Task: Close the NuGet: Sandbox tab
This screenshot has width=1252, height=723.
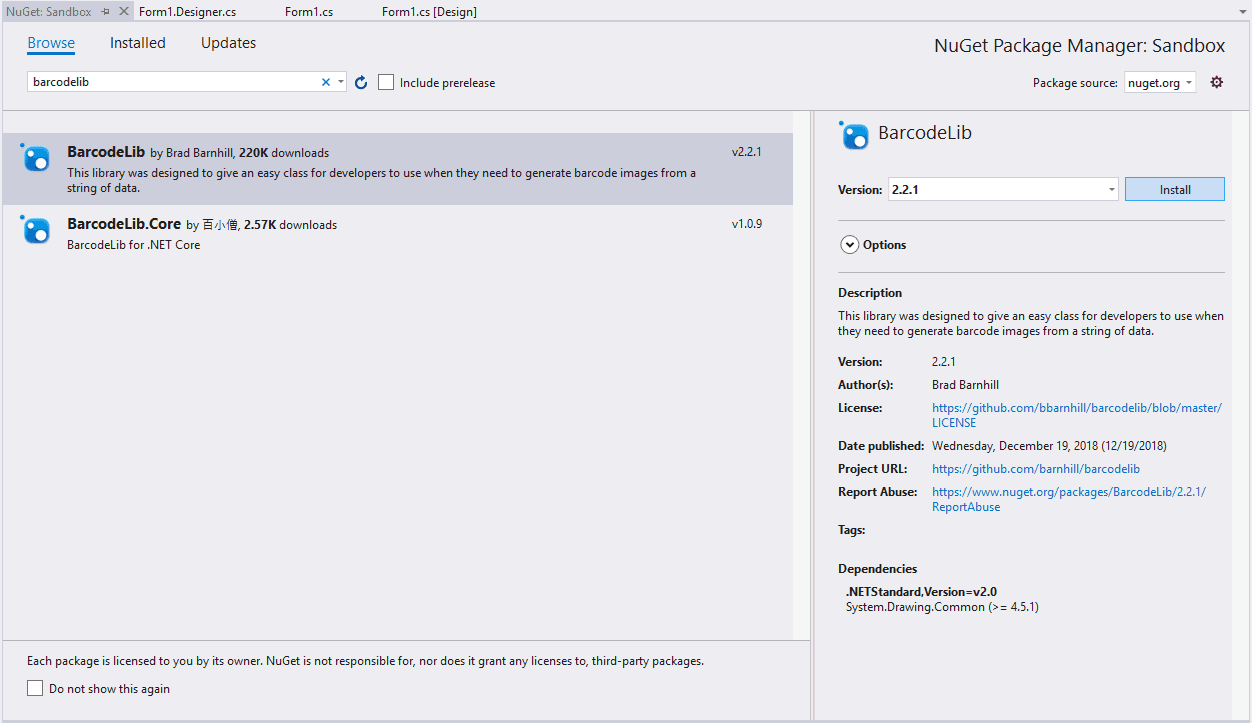Action: click(123, 12)
